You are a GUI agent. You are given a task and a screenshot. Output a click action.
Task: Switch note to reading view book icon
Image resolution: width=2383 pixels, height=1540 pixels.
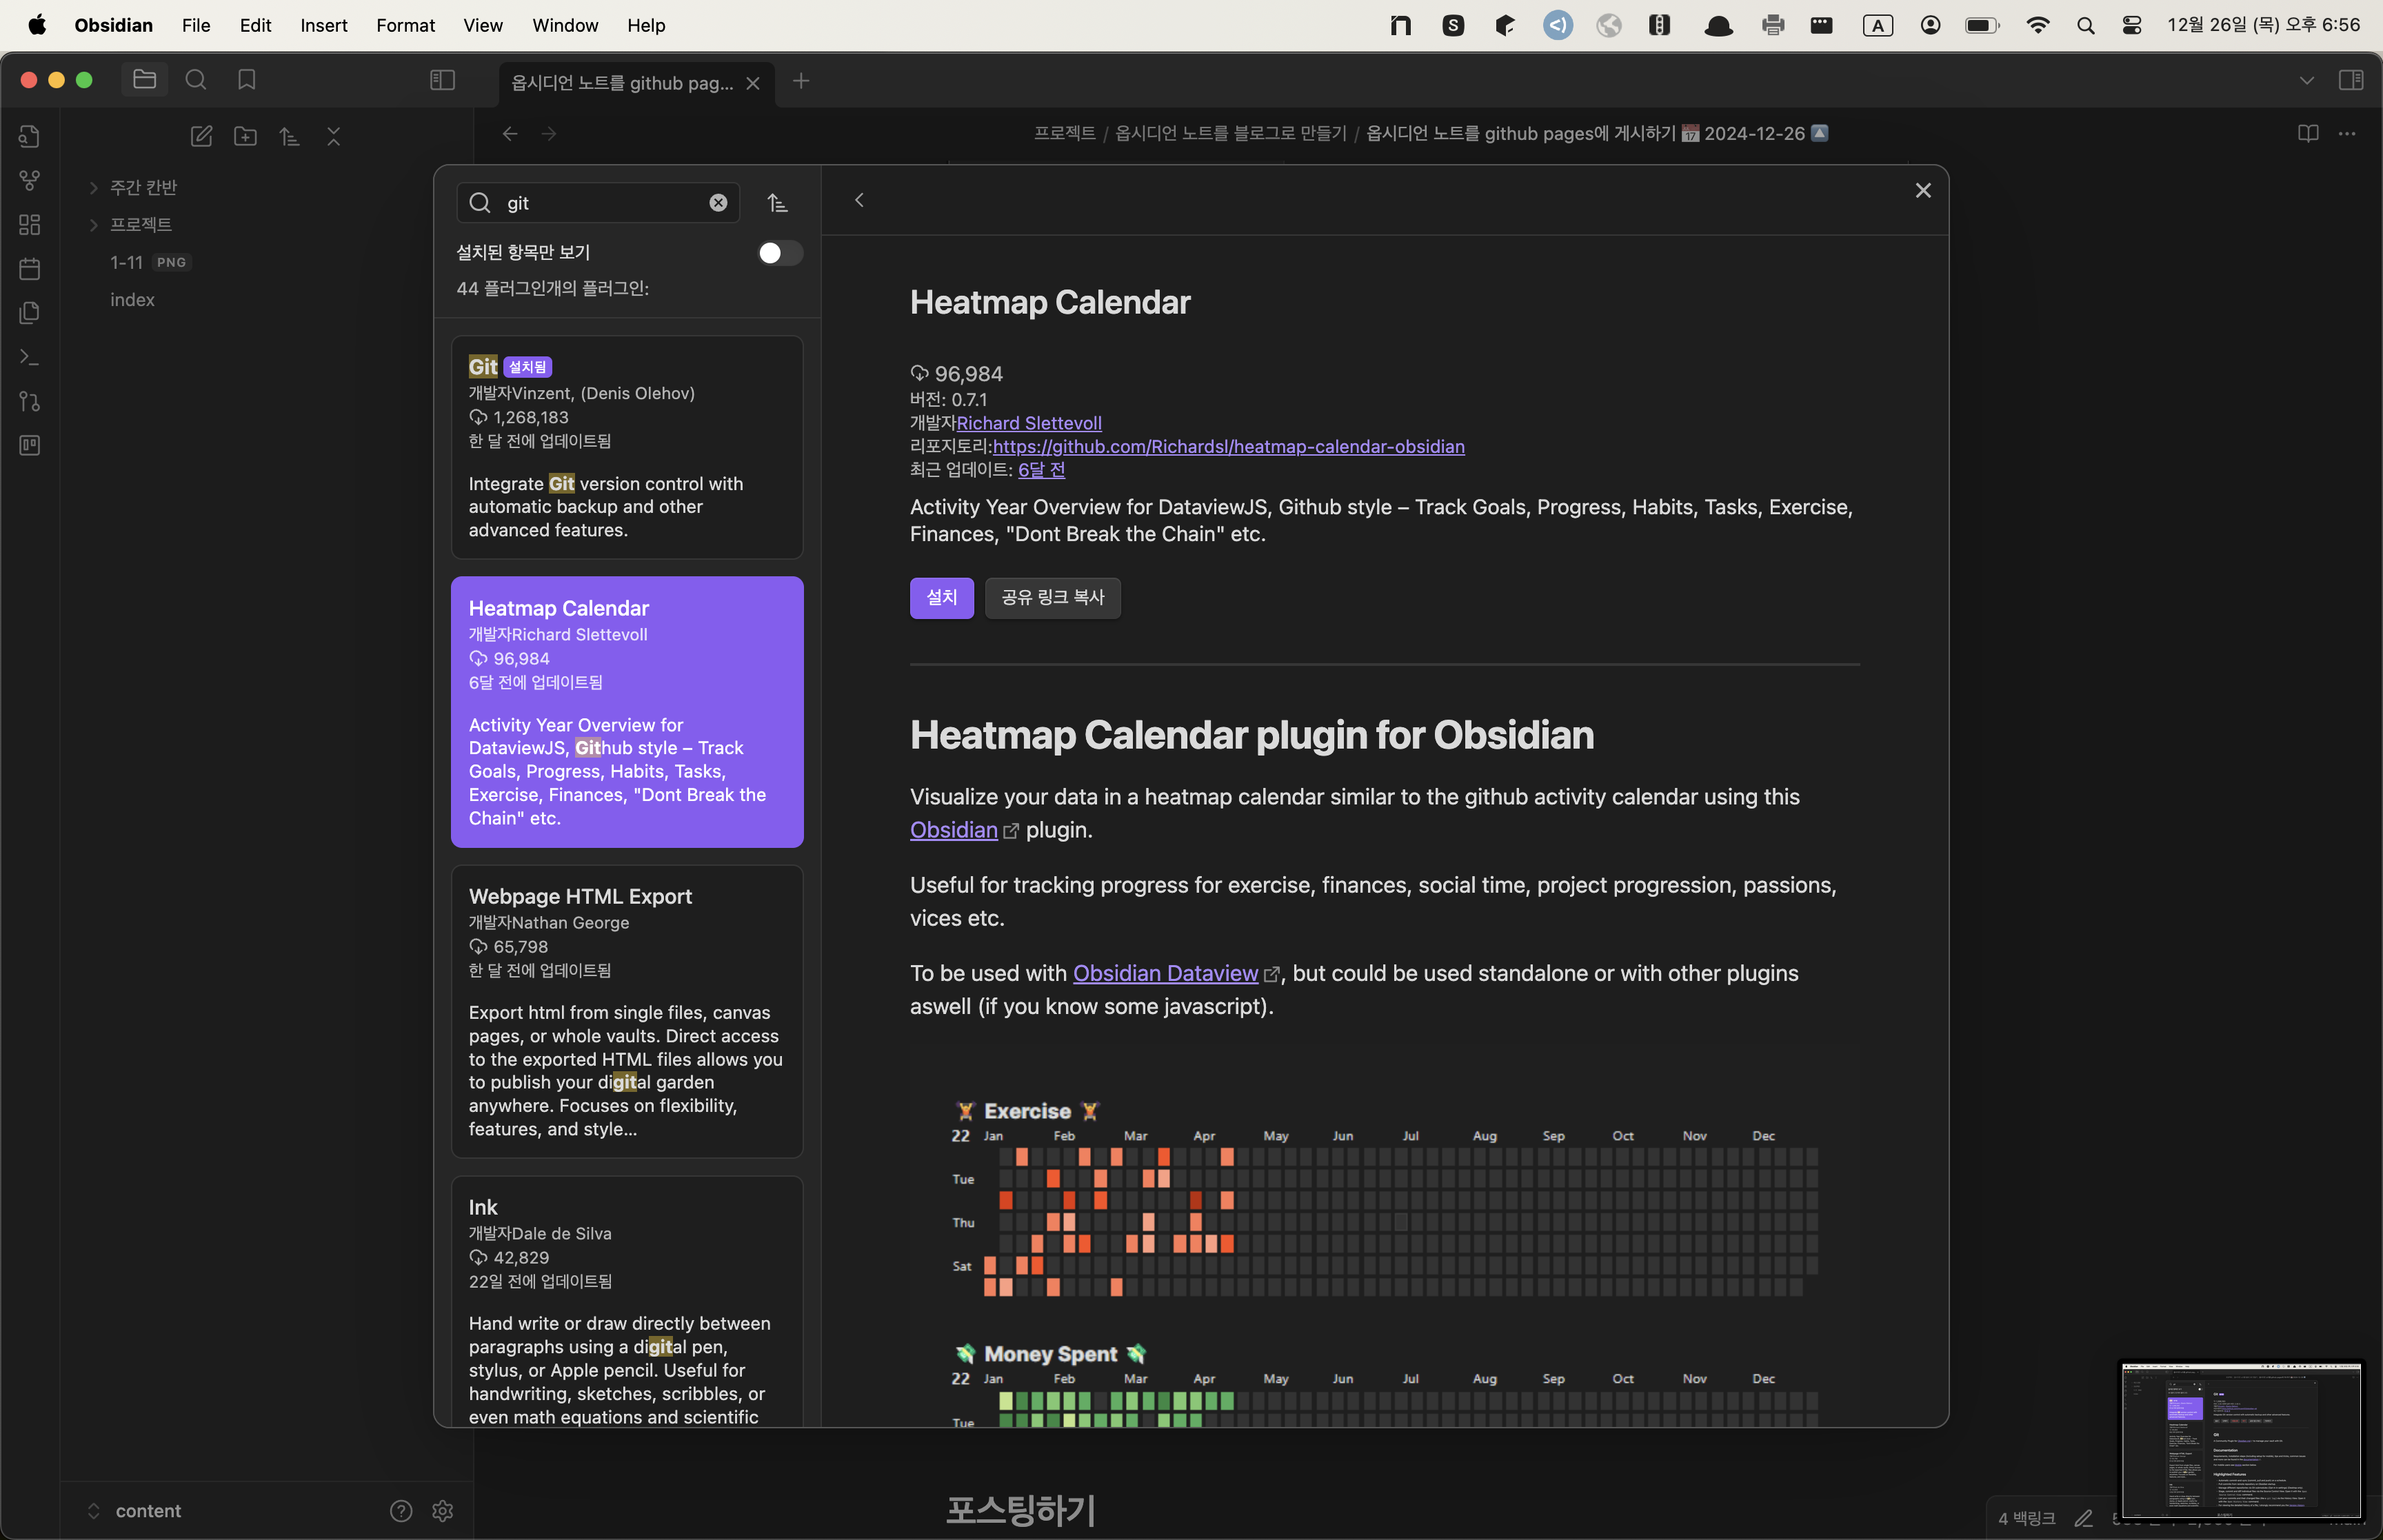tap(2308, 134)
